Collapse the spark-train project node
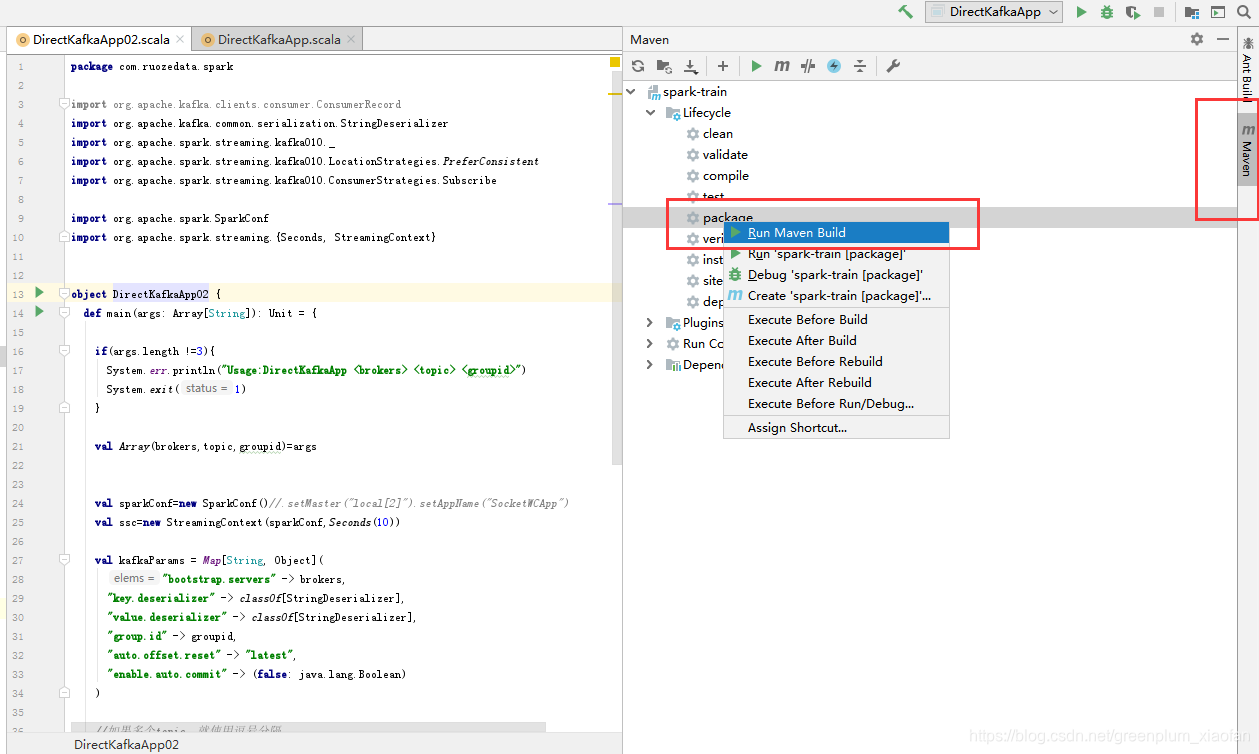This screenshot has width=1259, height=754. point(630,92)
